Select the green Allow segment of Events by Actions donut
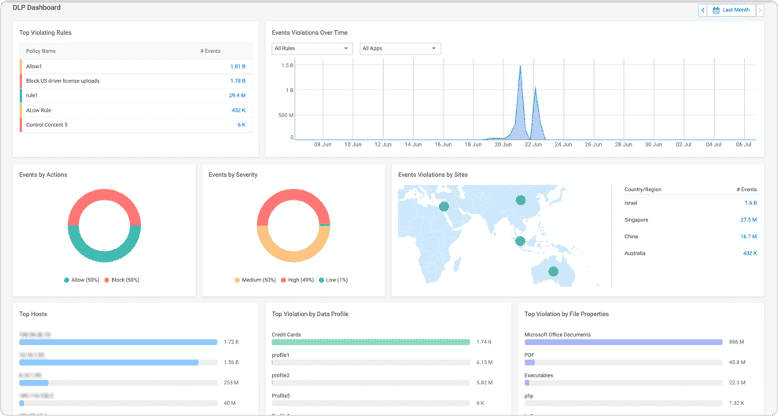The image size is (778, 416). click(x=104, y=256)
